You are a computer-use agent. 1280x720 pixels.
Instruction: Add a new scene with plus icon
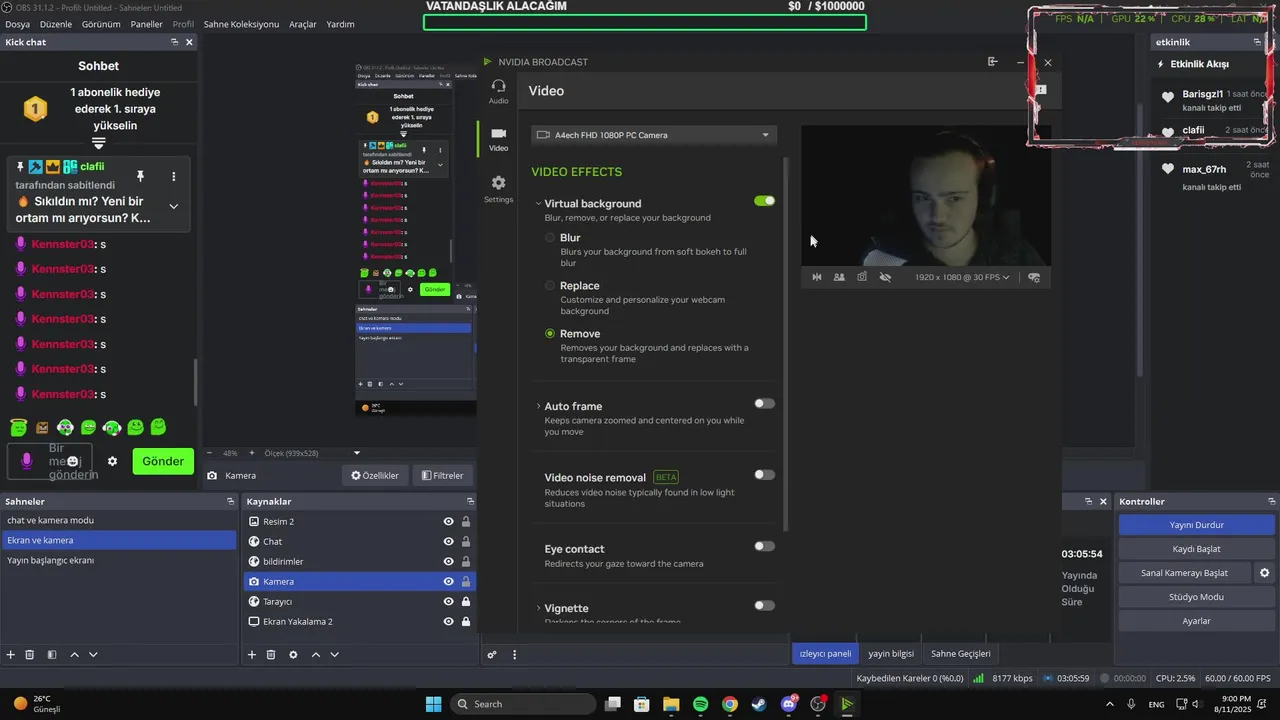pos(11,654)
